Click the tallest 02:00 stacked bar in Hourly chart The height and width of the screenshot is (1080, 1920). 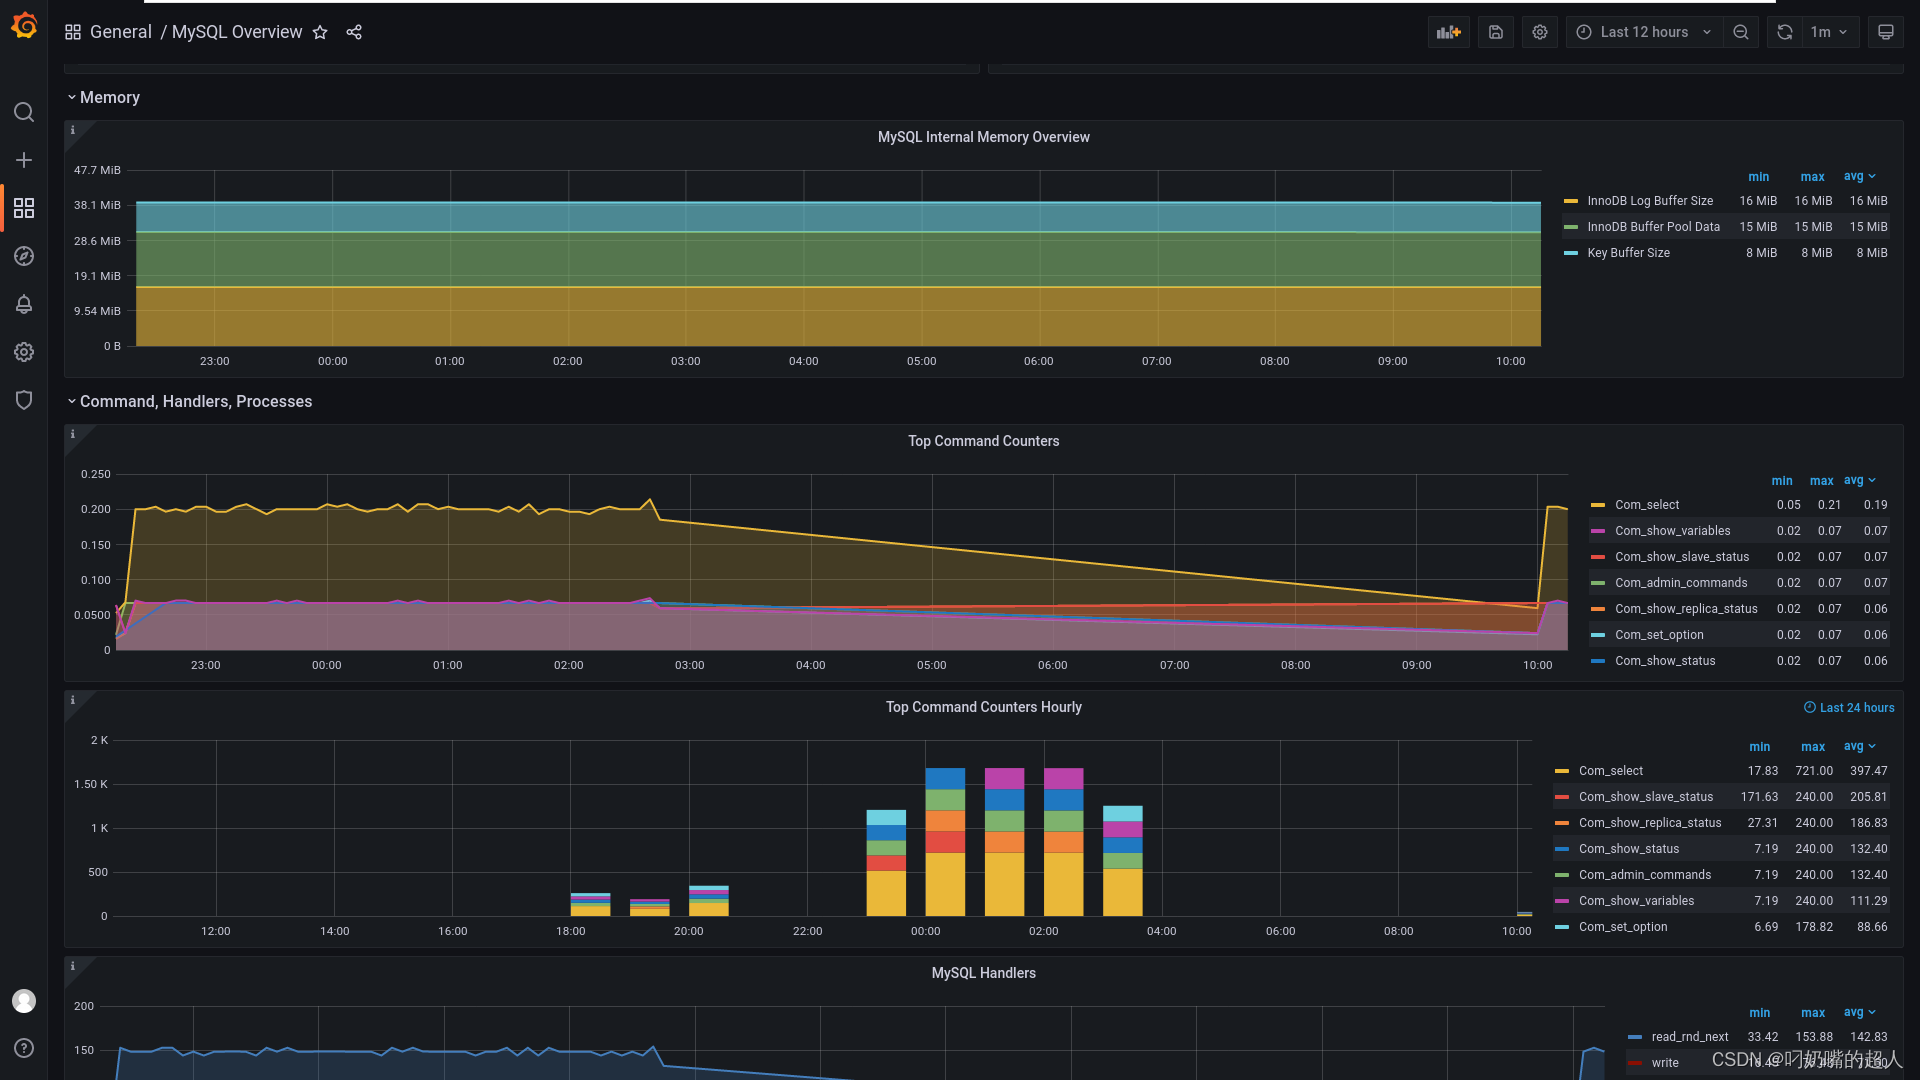[1063, 842]
